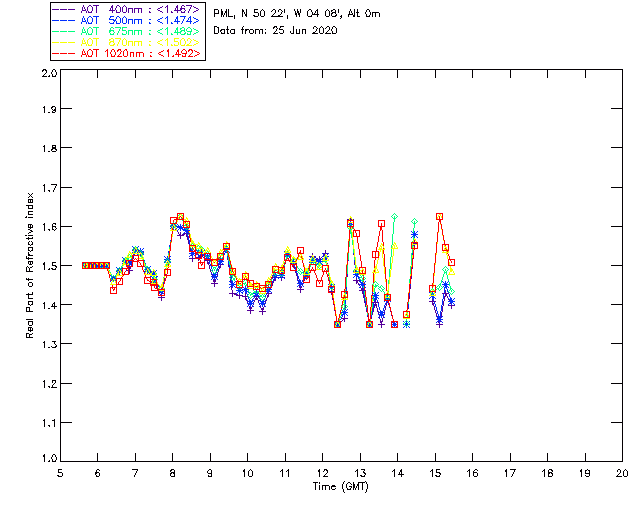
Task: Click the x-axis tick label '15'
Action: click(435, 473)
